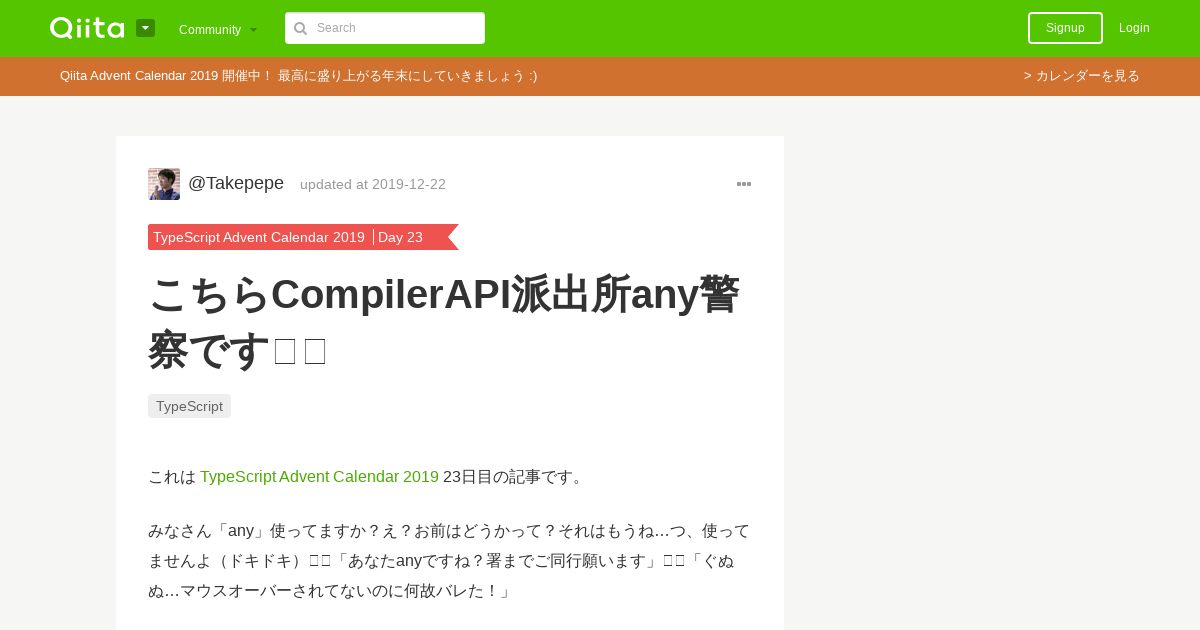Click the magnifier icon in search box
1200x630 pixels.
point(300,29)
